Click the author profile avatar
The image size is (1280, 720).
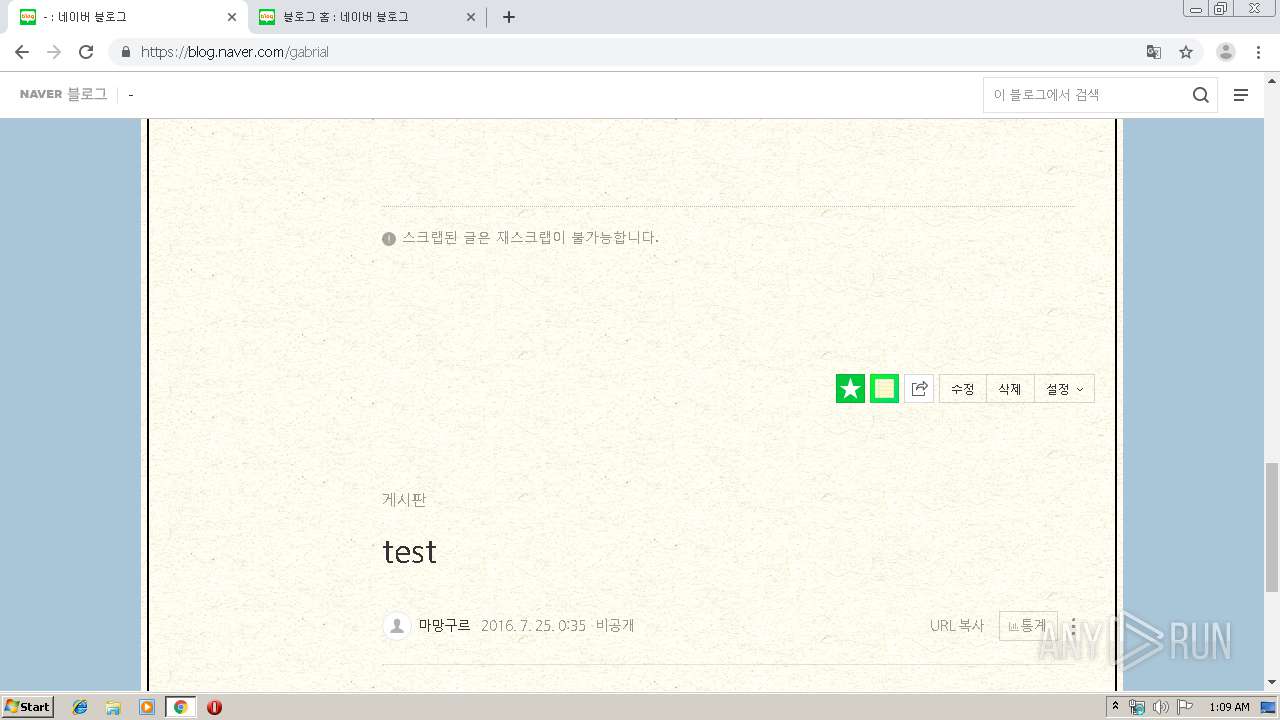(397, 626)
